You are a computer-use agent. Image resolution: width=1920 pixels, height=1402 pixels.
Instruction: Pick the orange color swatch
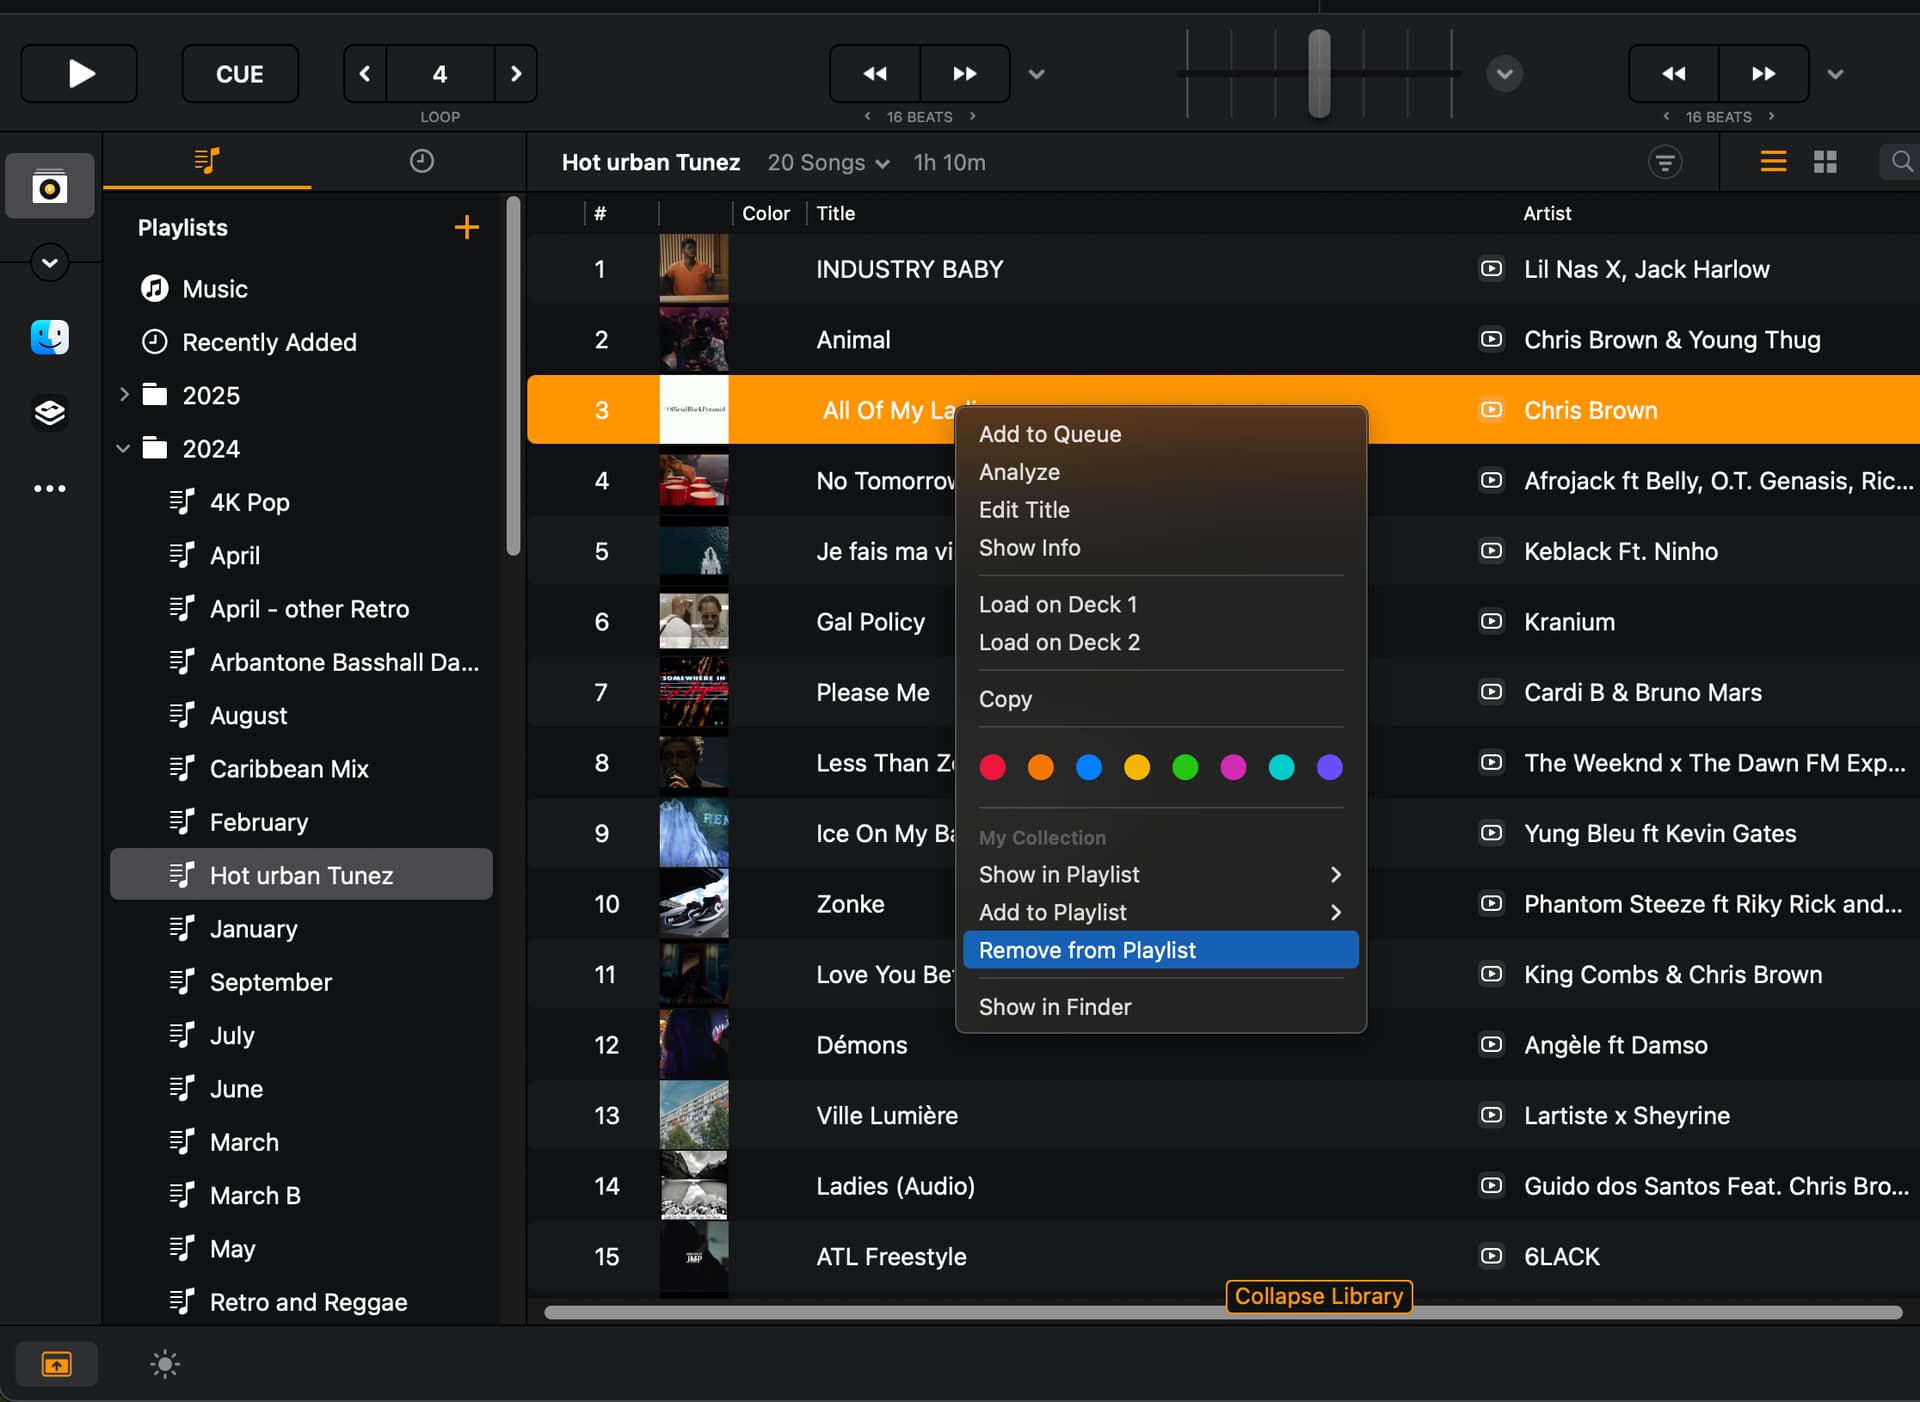[1040, 767]
